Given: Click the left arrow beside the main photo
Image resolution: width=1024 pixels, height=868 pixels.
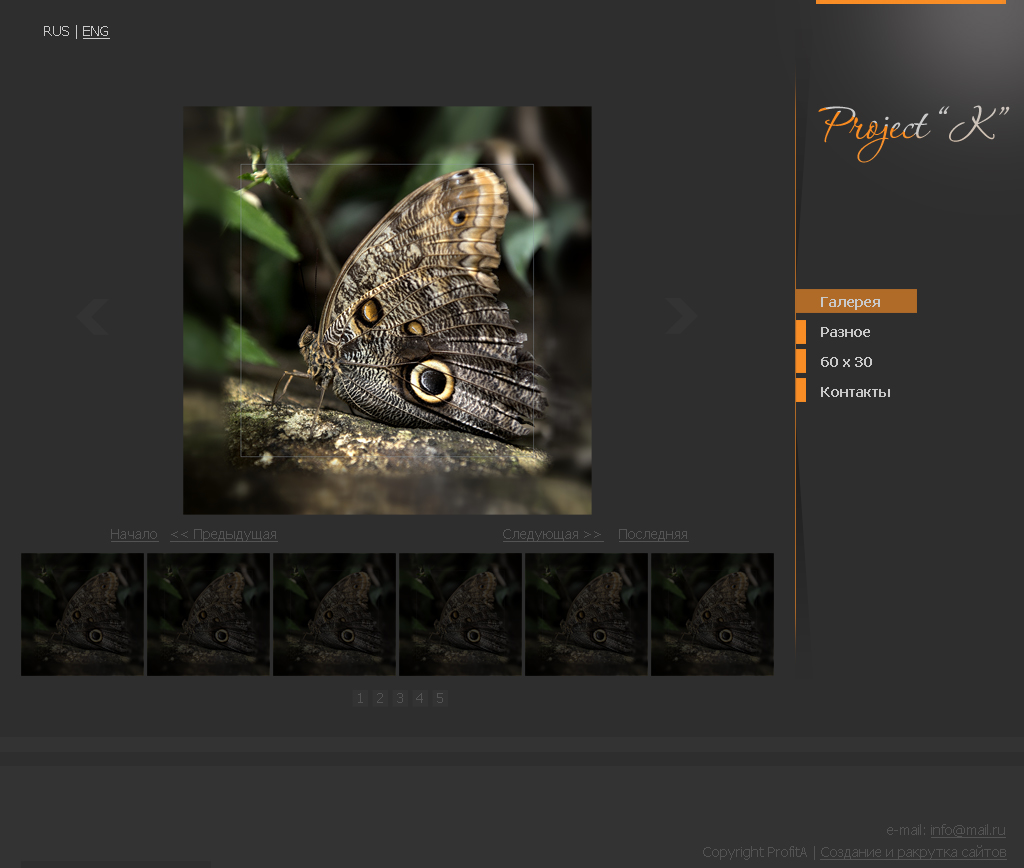Looking at the screenshot, I should [x=92, y=317].
